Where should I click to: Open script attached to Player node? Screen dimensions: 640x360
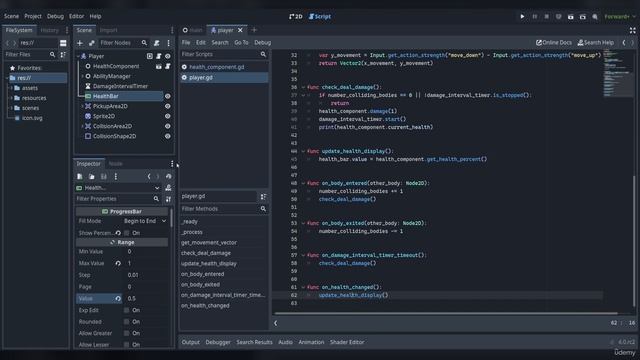click(159, 56)
